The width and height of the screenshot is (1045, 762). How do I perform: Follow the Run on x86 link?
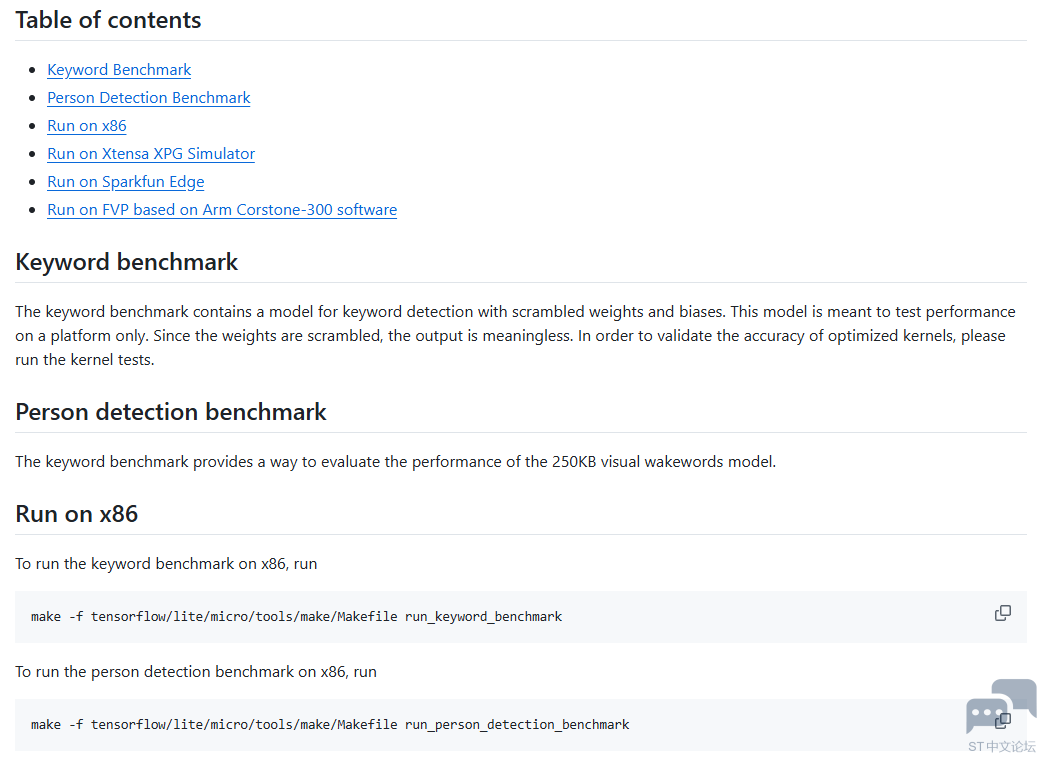(x=87, y=126)
